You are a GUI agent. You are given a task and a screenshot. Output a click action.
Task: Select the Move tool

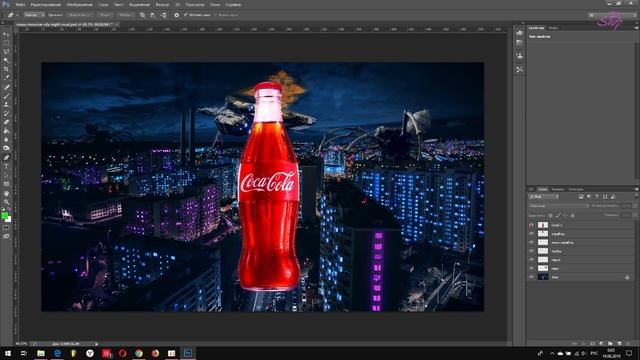[6, 34]
